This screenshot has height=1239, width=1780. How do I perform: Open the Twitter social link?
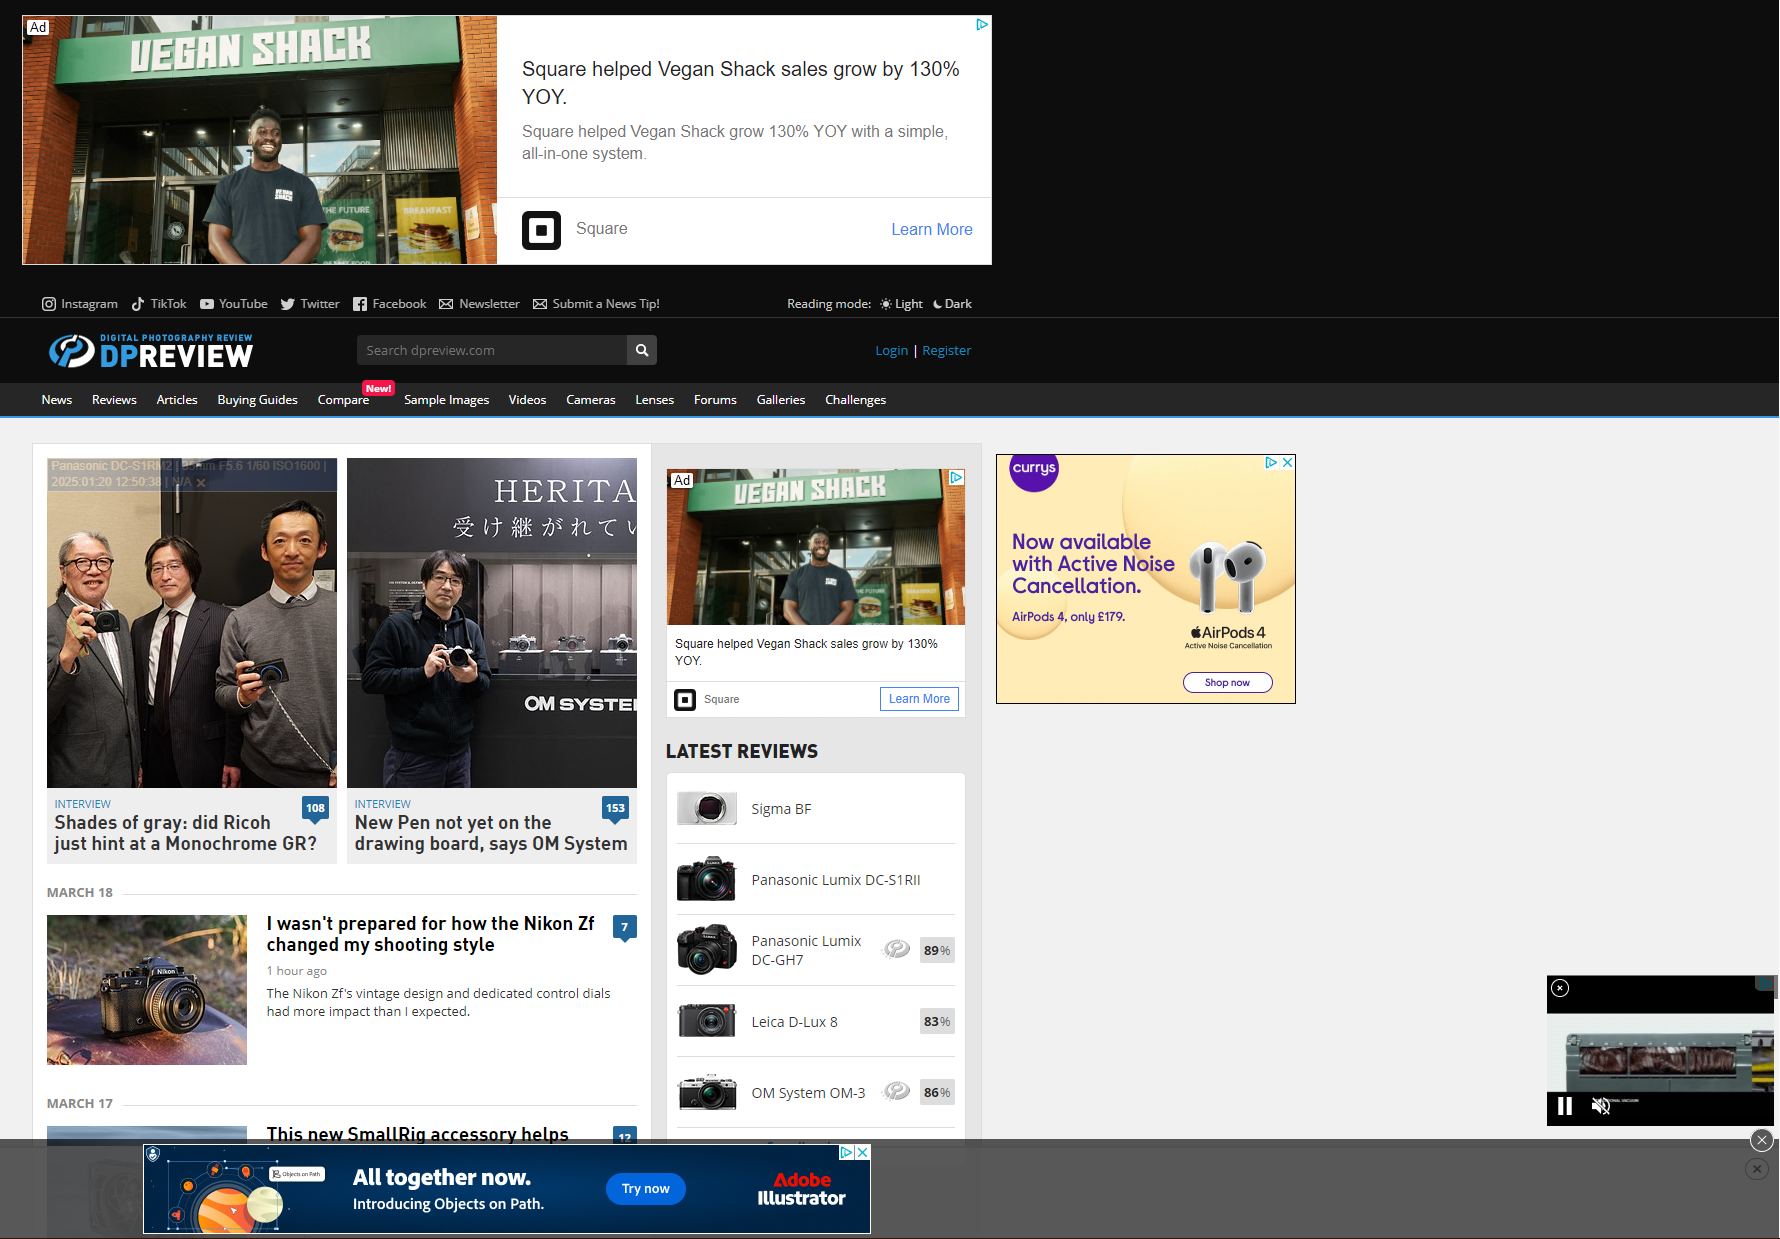(x=310, y=304)
